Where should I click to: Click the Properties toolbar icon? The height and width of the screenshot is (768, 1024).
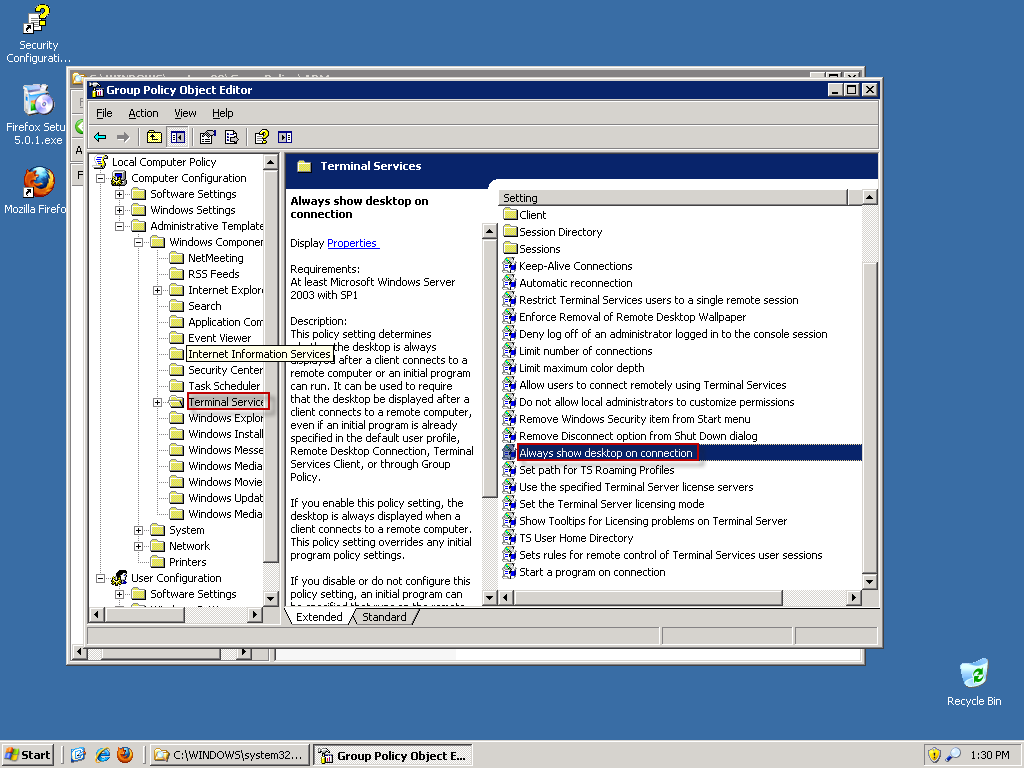[208, 137]
